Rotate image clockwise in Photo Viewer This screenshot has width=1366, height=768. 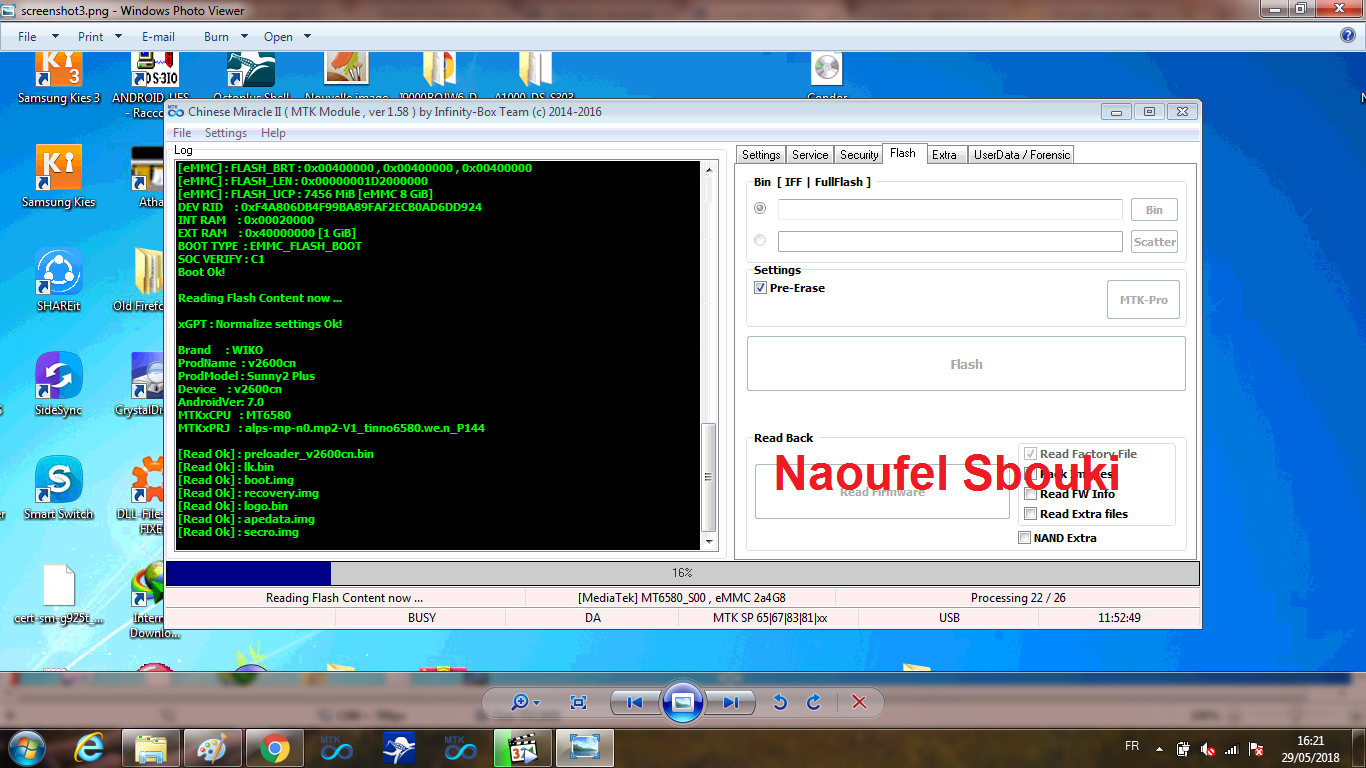814,703
